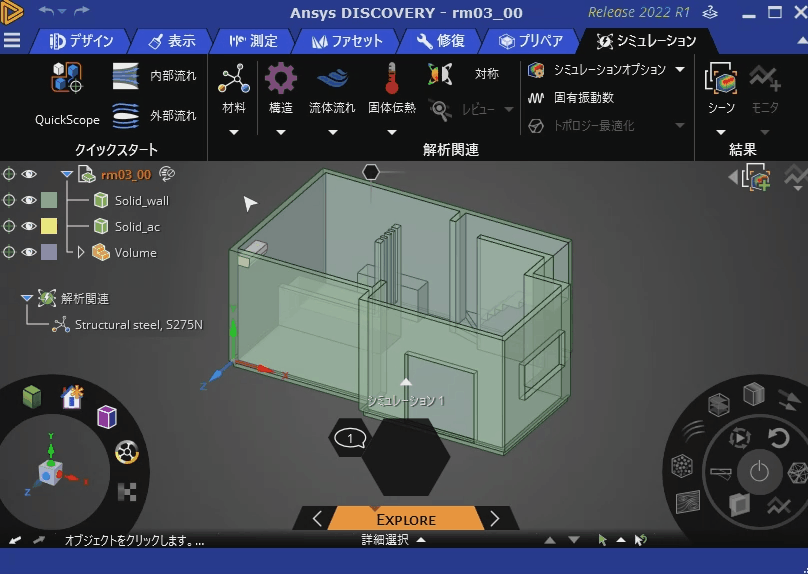Toggle visibility eye for Volume
The width and height of the screenshot is (808, 574).
click(29, 252)
